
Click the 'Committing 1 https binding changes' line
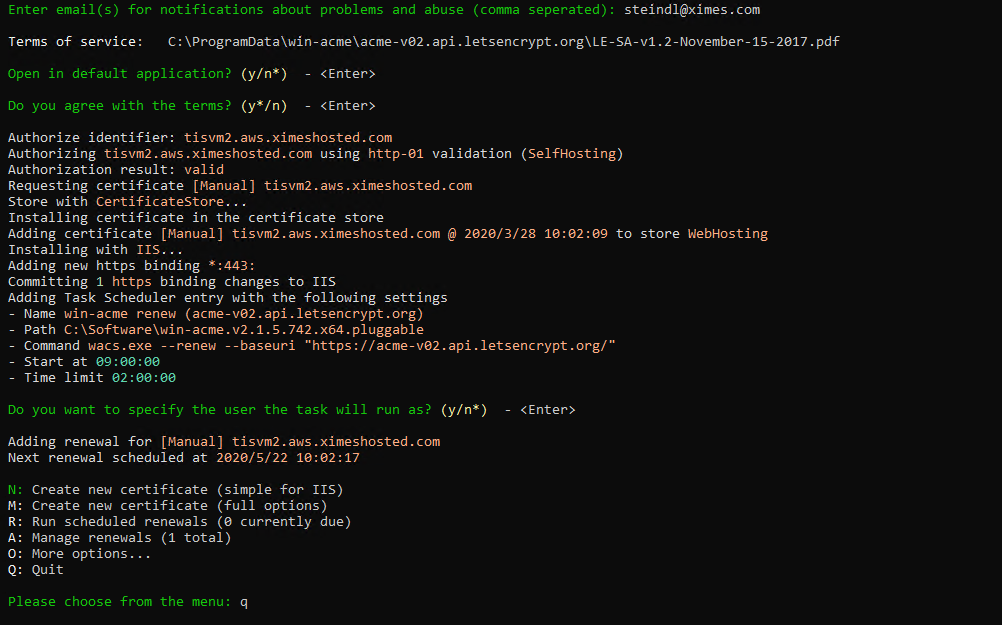click(171, 281)
